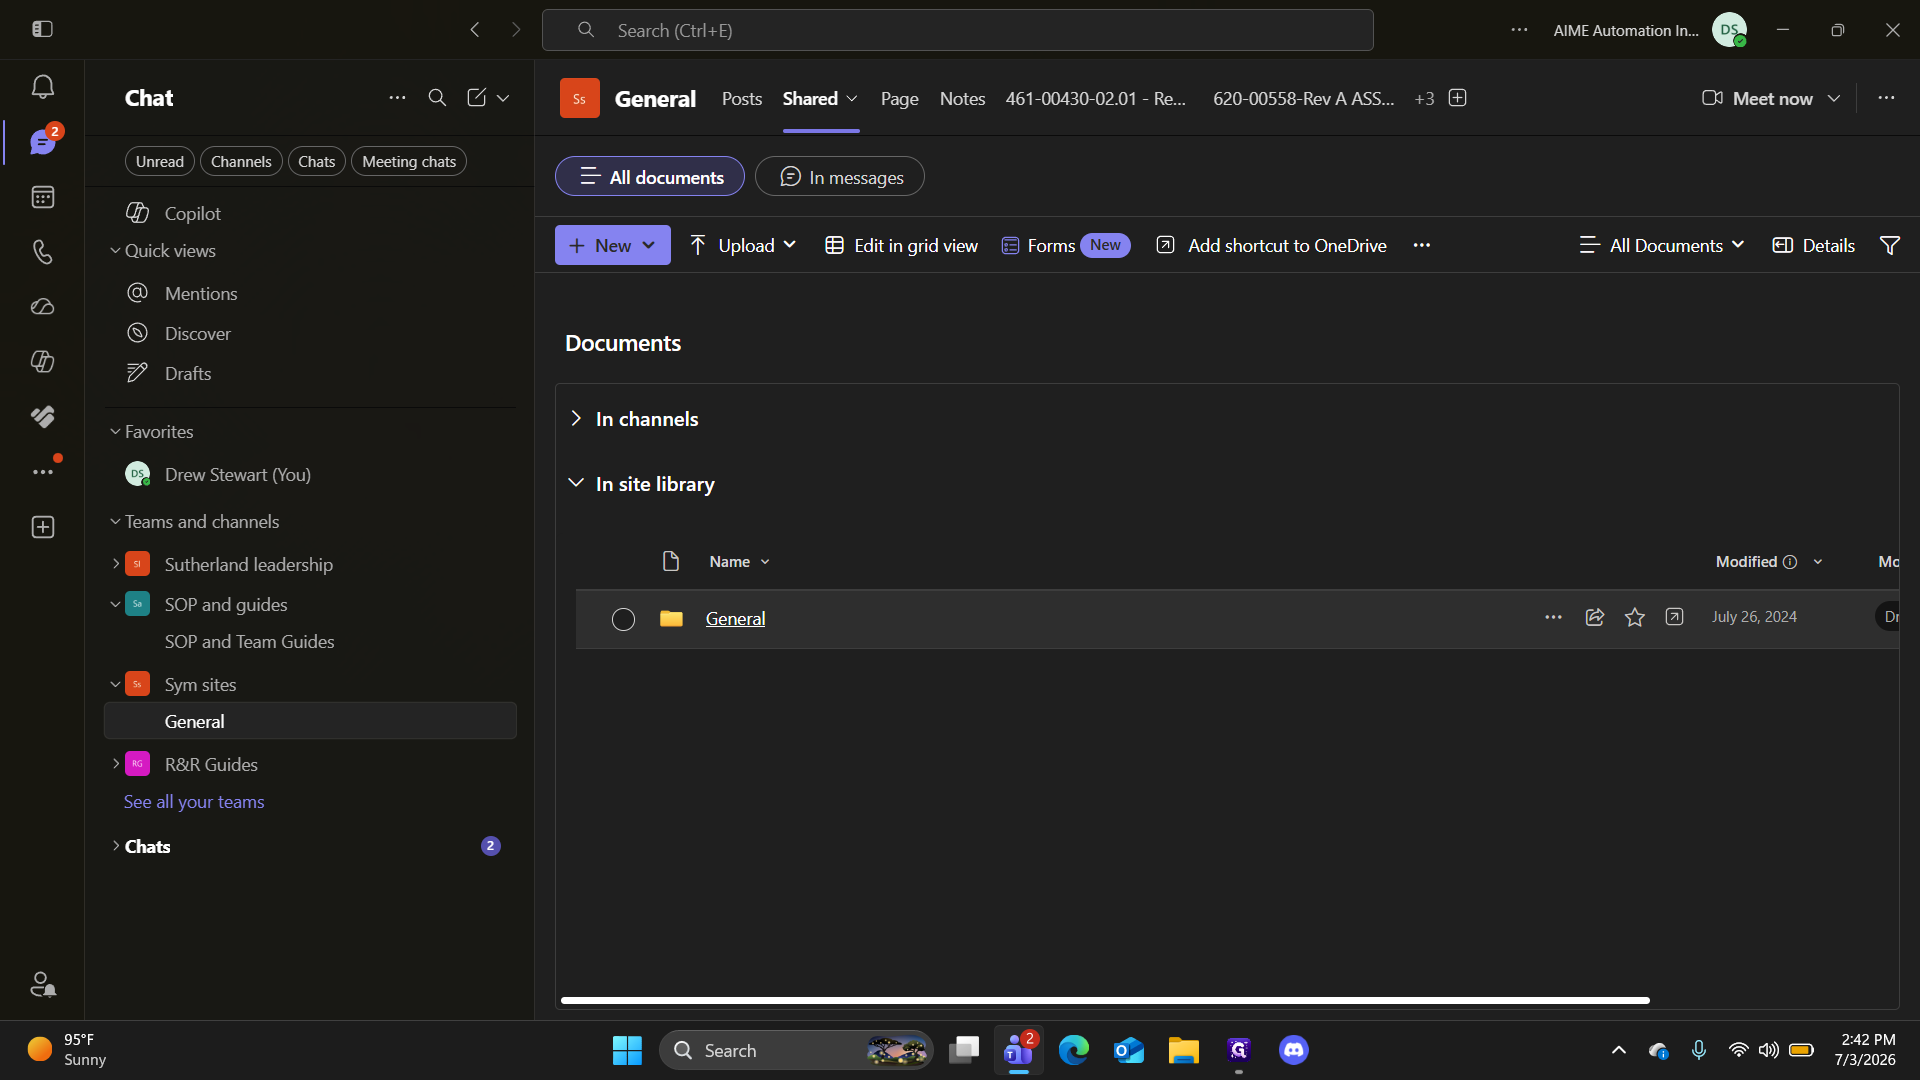The width and height of the screenshot is (1920, 1080).
Task: Open the Meet now dropdown arrow
Action: click(1834, 98)
